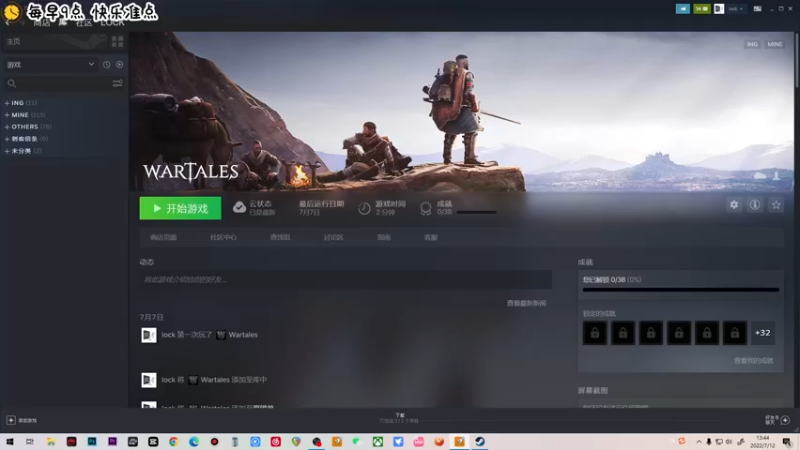Open the blue announcements icon

(x=683, y=9)
